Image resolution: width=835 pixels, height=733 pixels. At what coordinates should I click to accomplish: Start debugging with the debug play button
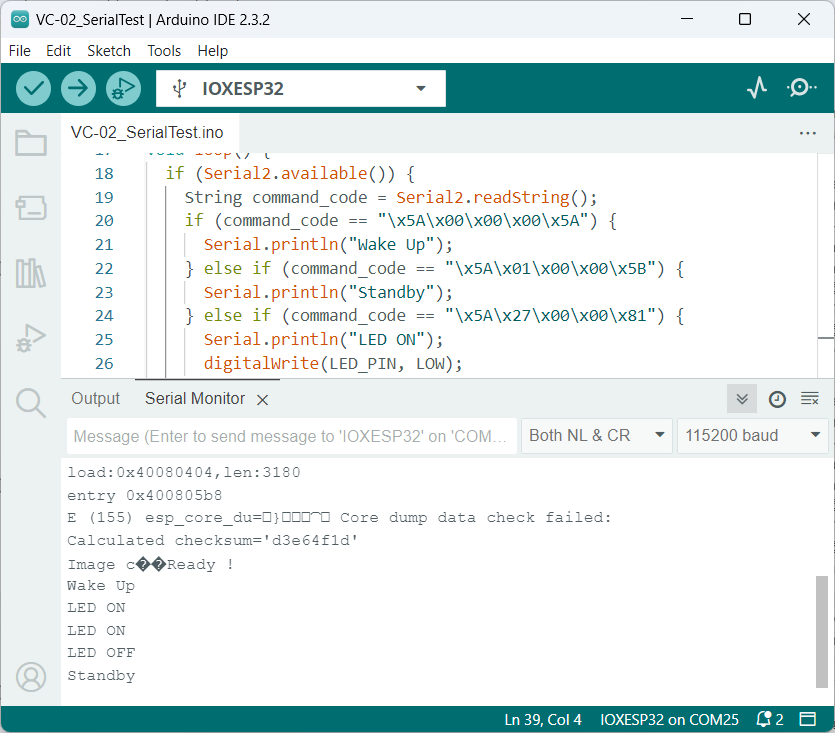(124, 88)
